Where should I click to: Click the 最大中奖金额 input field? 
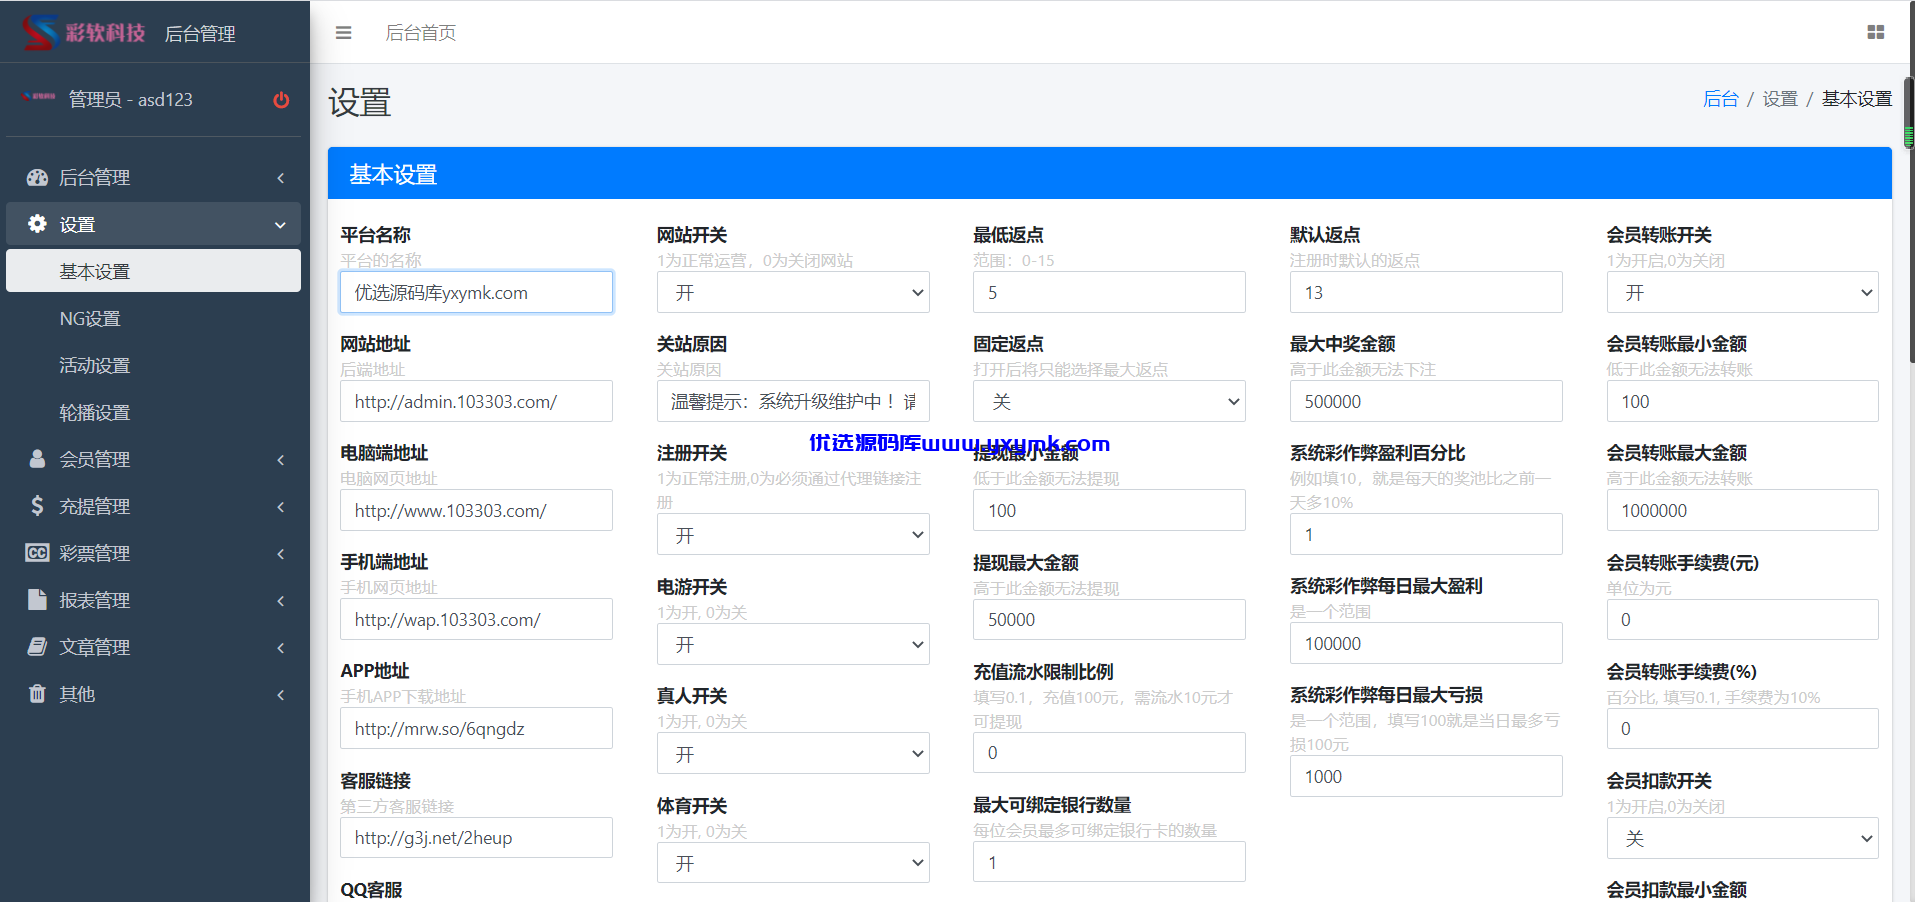pyautogui.click(x=1426, y=402)
